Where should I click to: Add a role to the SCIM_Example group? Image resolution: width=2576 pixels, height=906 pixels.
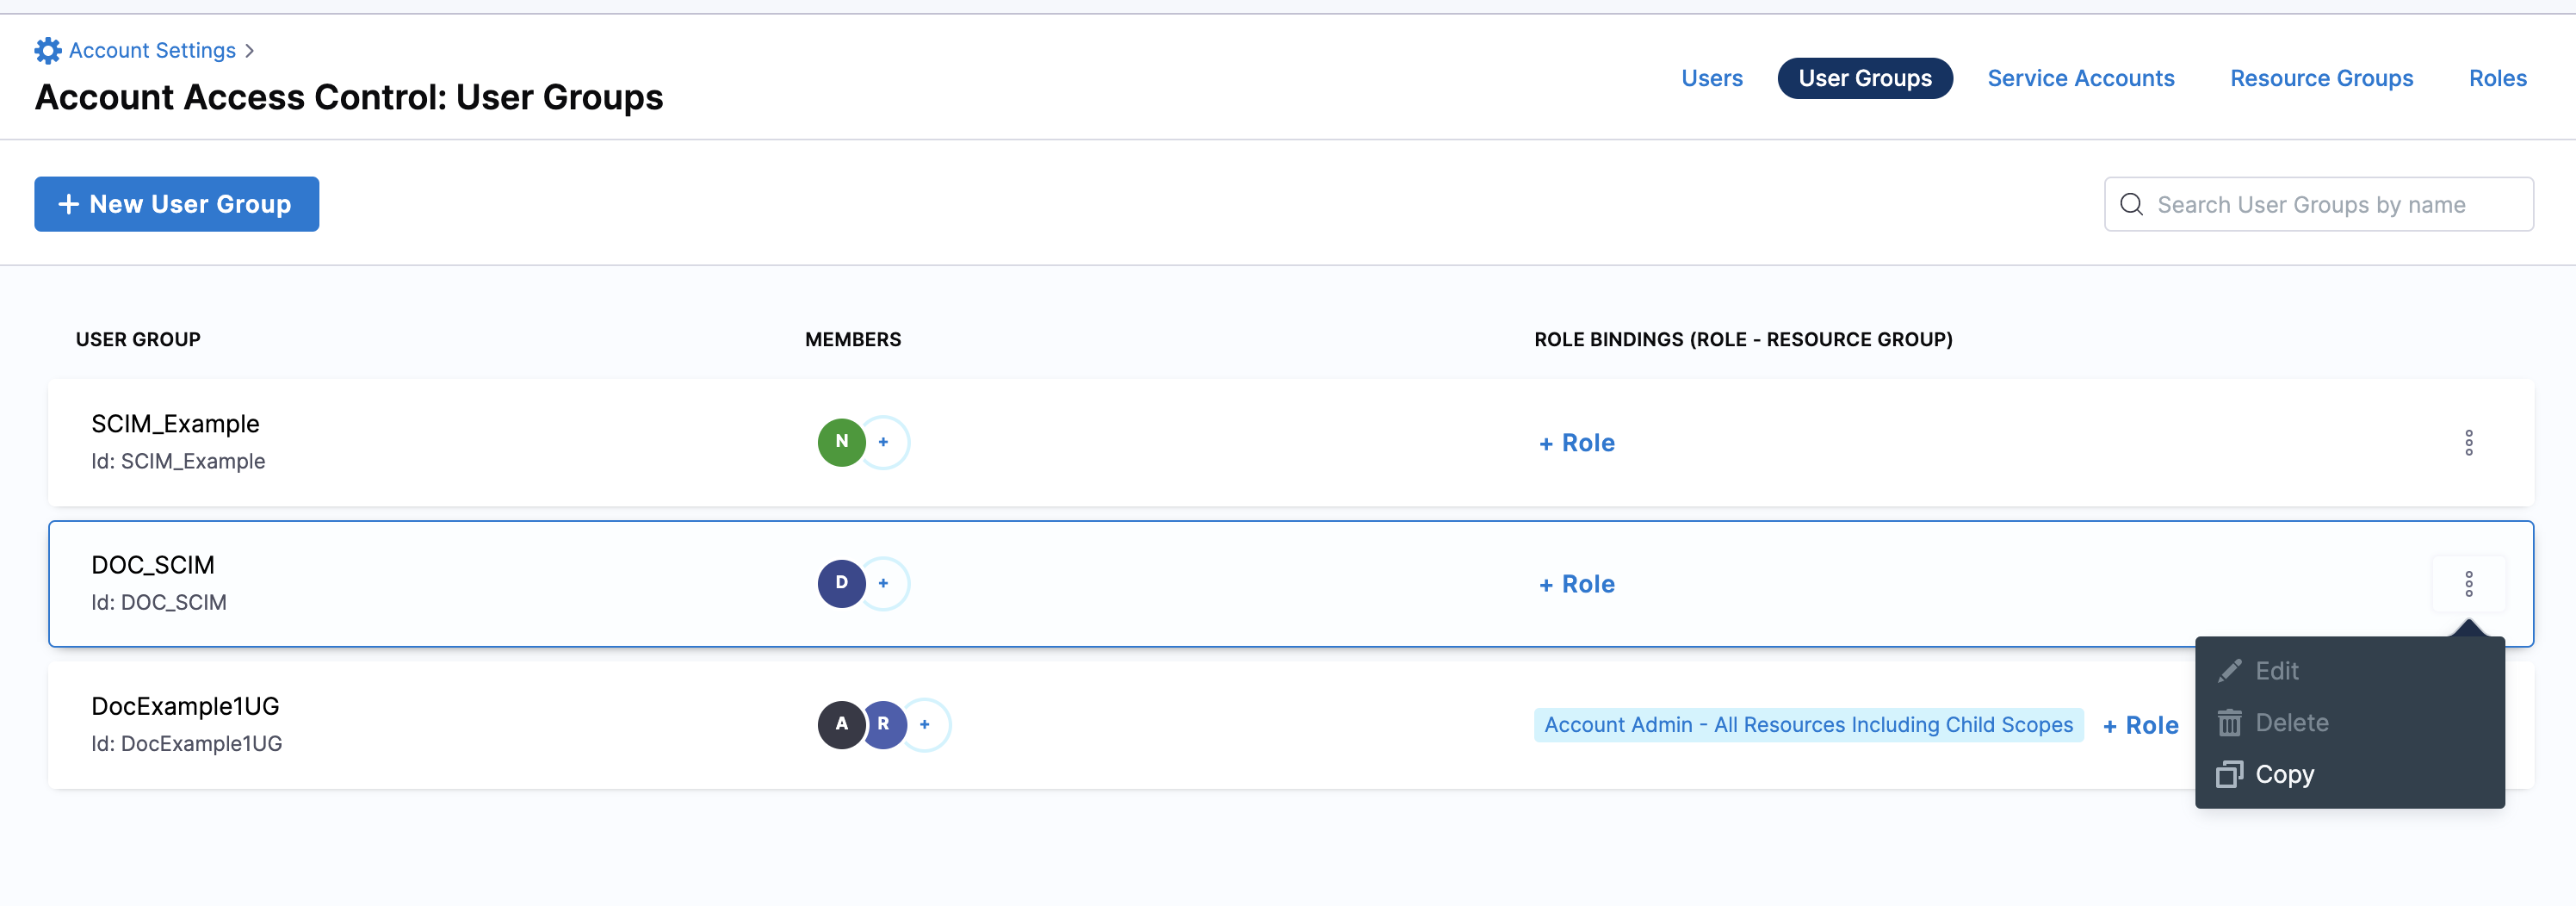tap(1576, 443)
